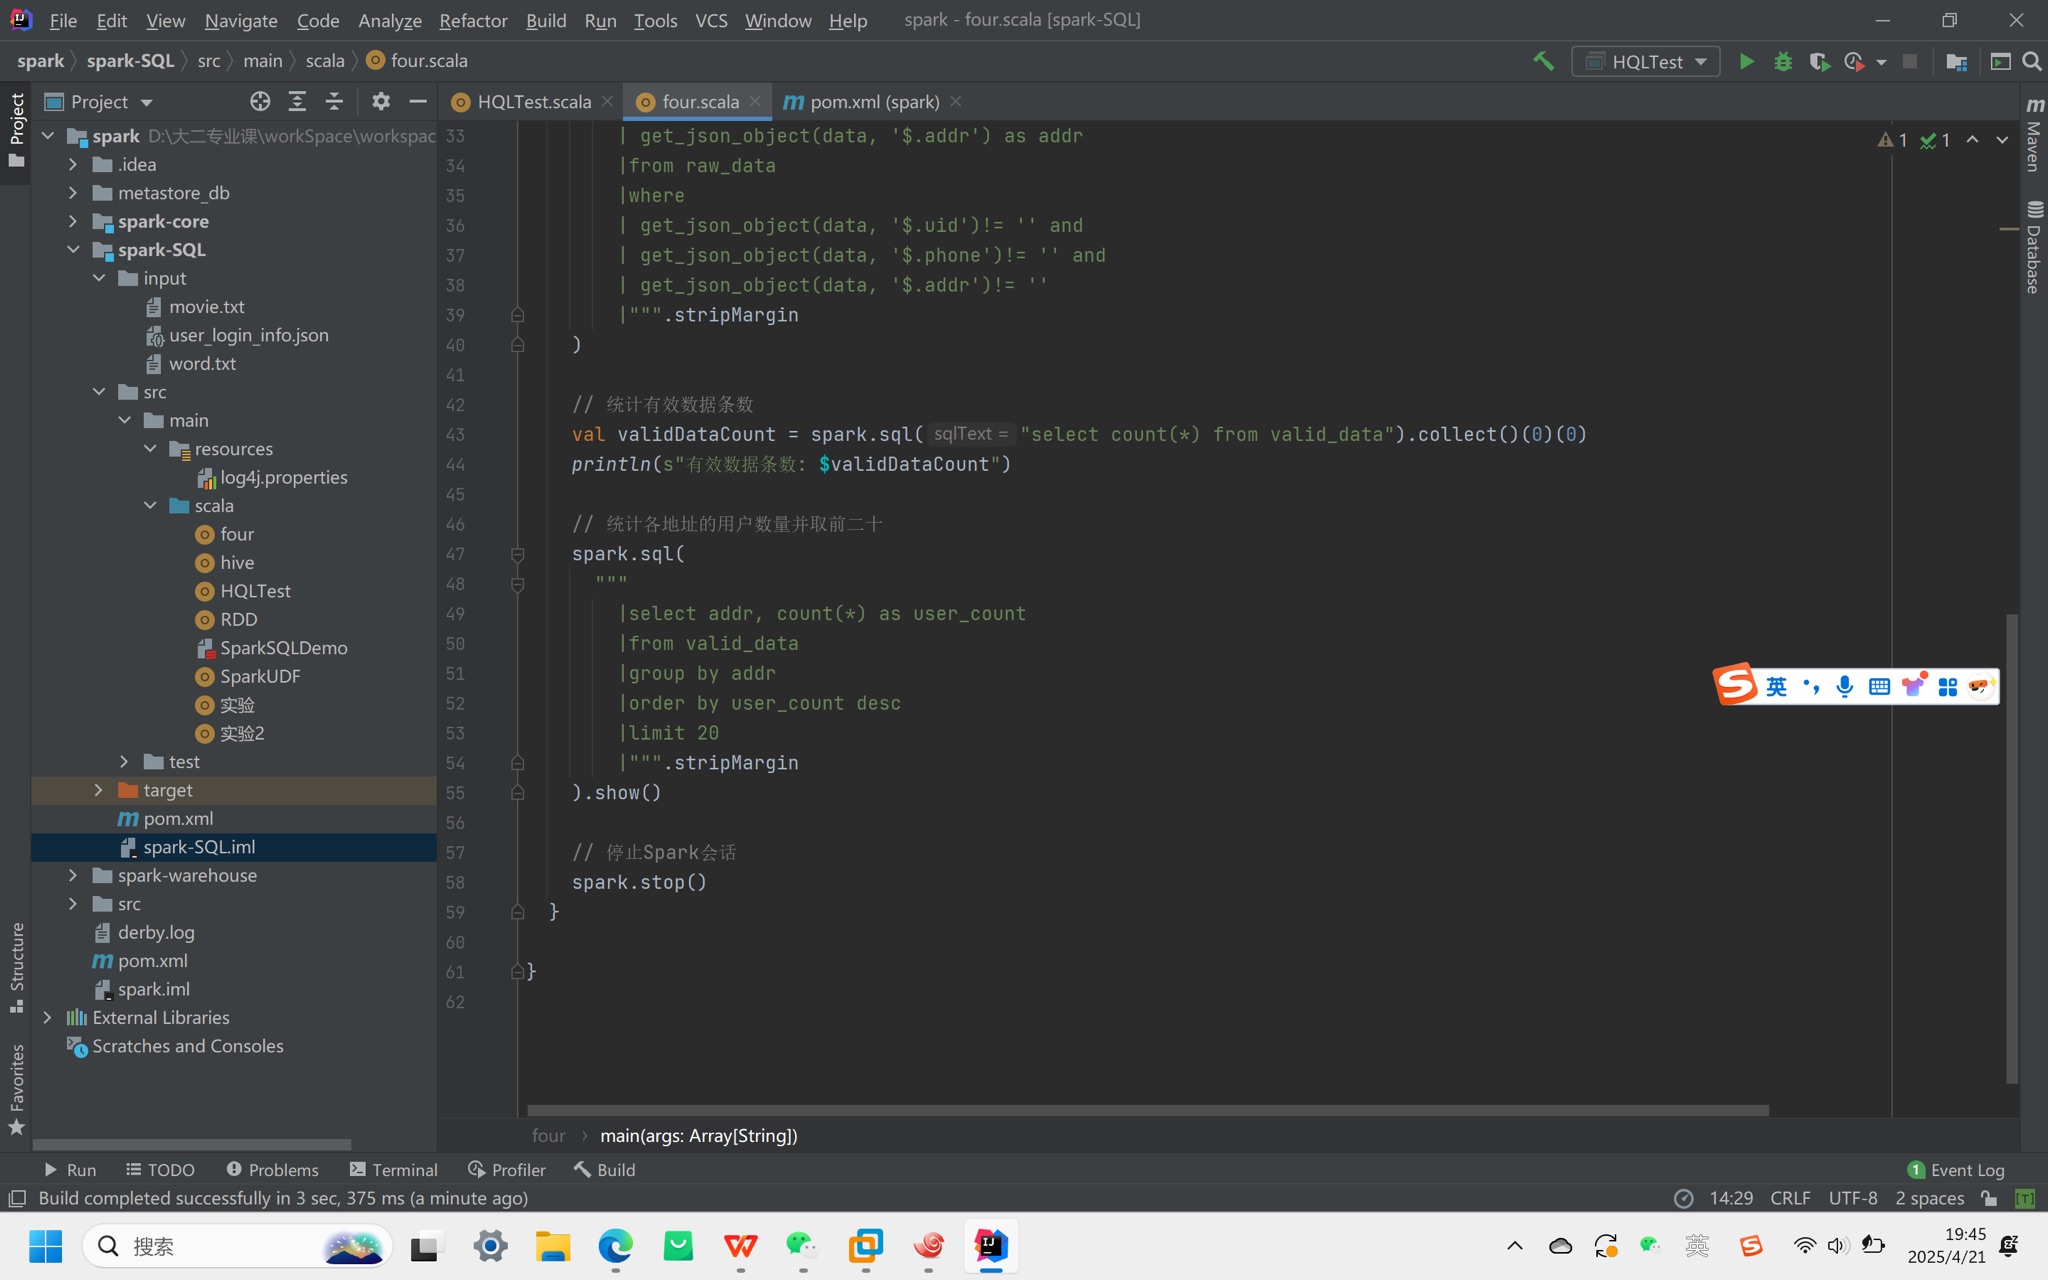Build project with the hammer icon
The height and width of the screenshot is (1280, 2048).
[x=1543, y=61]
